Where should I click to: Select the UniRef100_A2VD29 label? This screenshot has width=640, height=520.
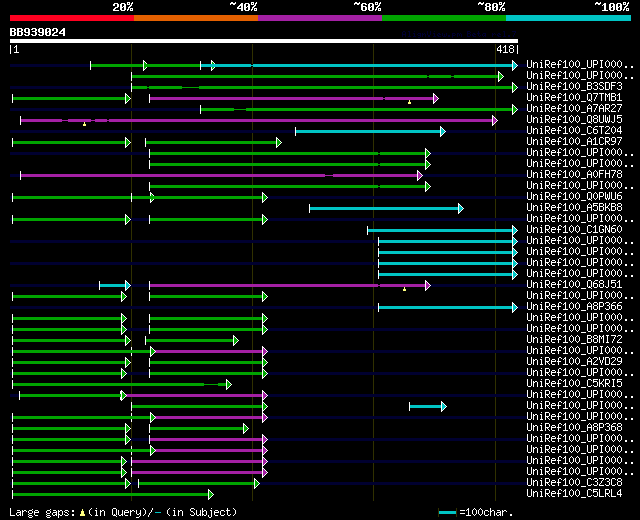[x=574, y=362]
